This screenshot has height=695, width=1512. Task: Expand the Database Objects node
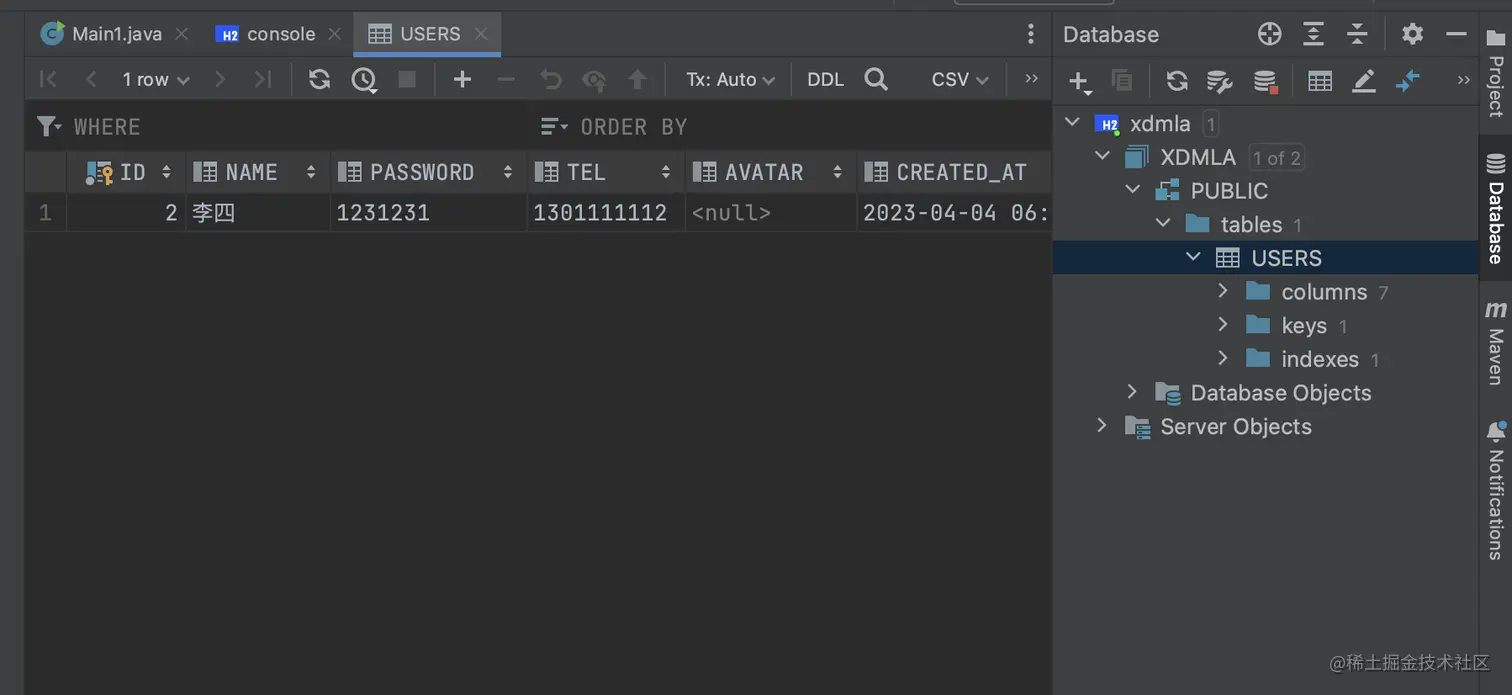tap(1132, 392)
